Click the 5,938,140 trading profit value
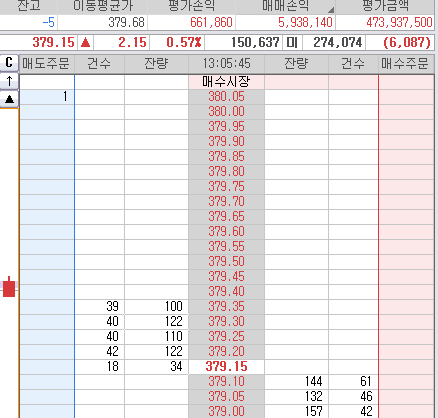 (x=305, y=23)
